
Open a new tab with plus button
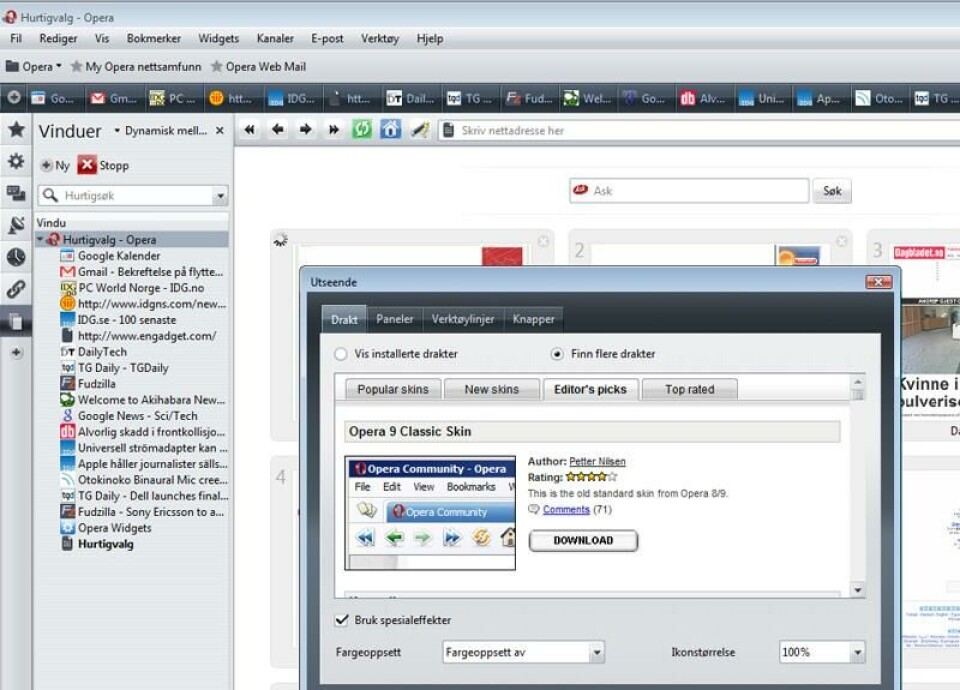(13, 98)
